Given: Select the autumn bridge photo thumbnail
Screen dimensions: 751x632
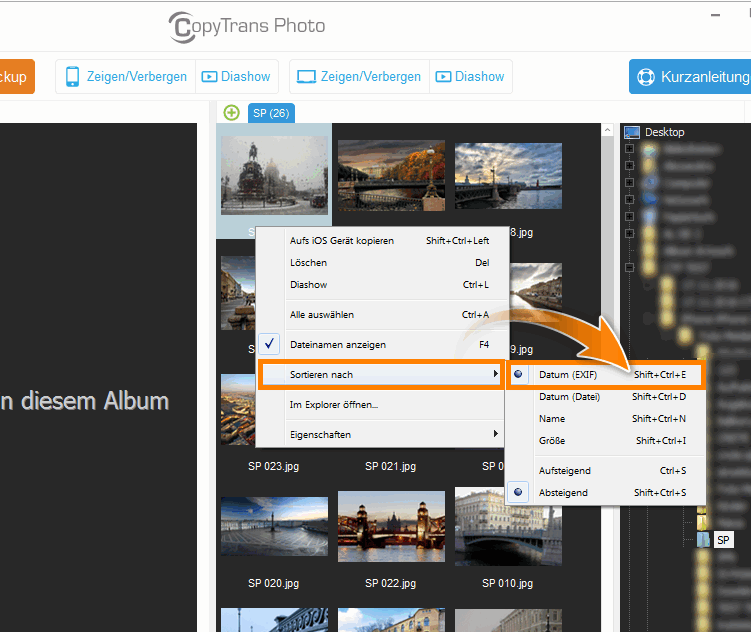Looking at the screenshot, I should [391, 175].
